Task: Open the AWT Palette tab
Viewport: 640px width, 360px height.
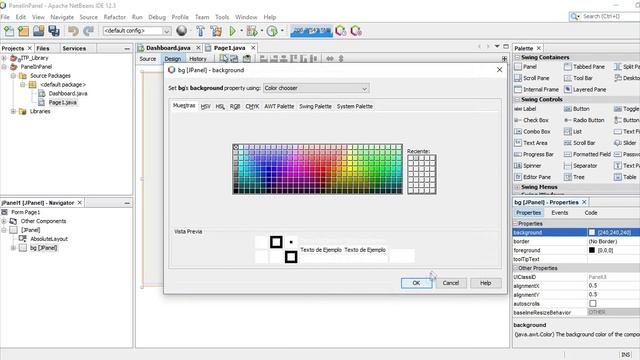Action: (279, 107)
